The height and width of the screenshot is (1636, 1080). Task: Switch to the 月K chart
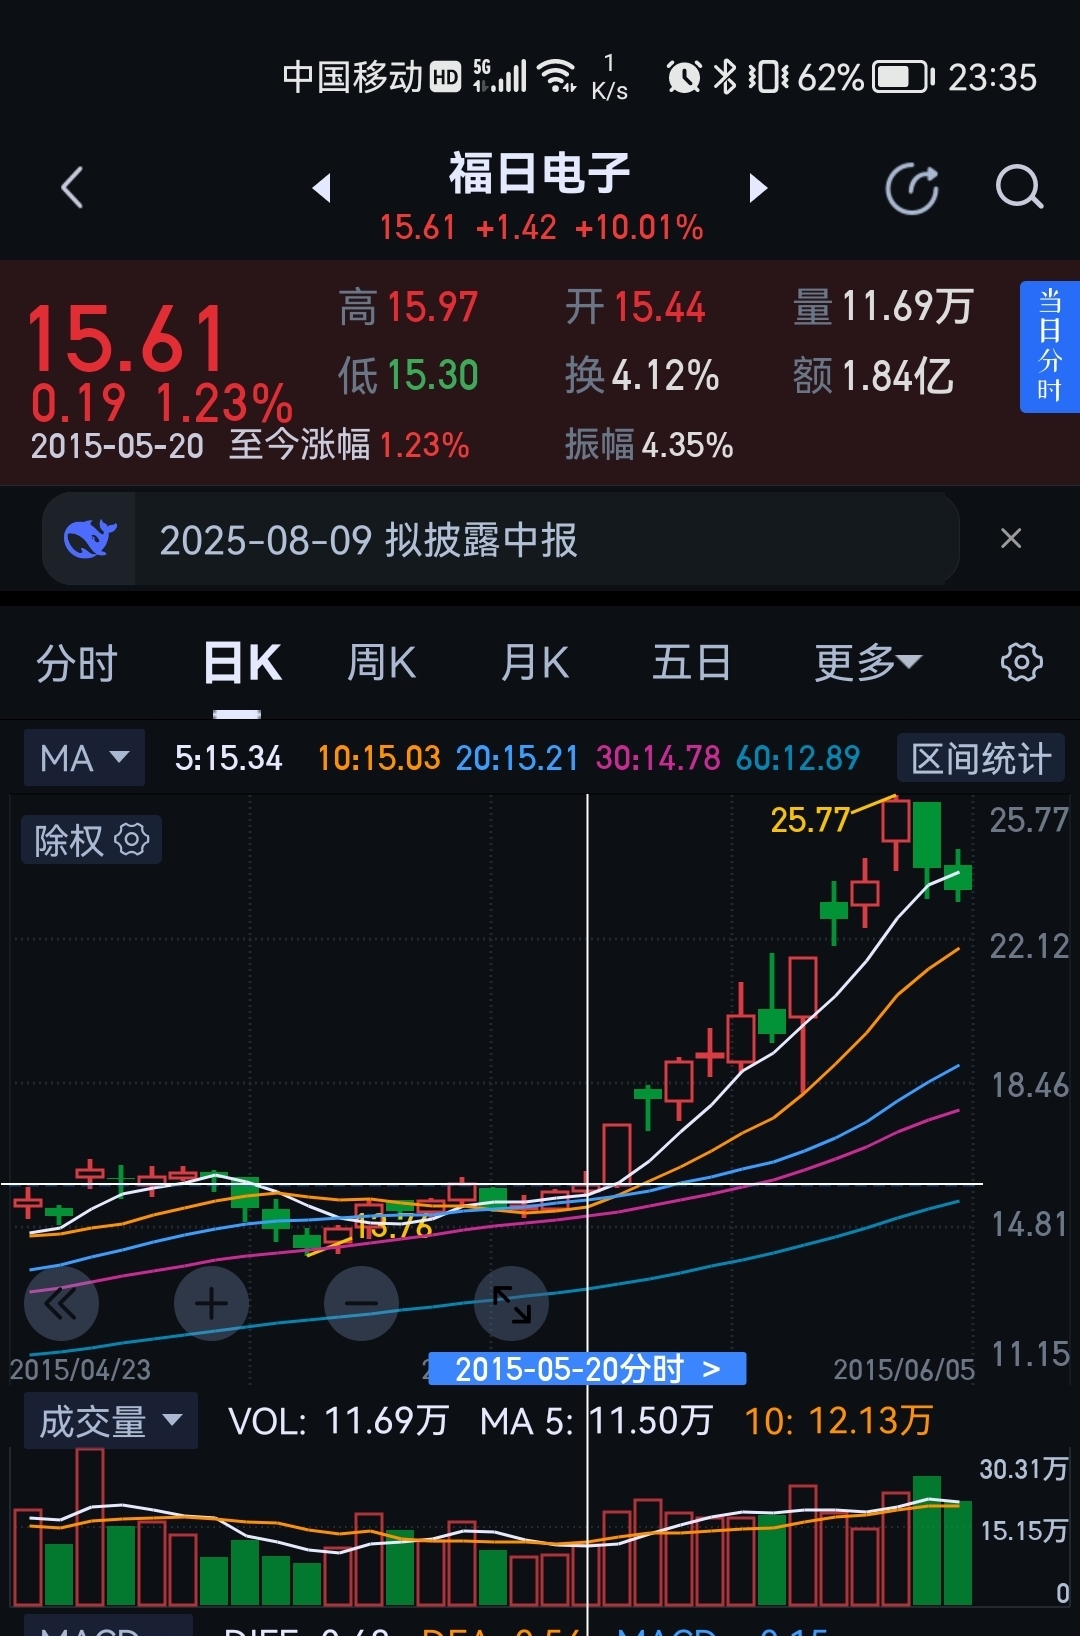click(x=535, y=663)
